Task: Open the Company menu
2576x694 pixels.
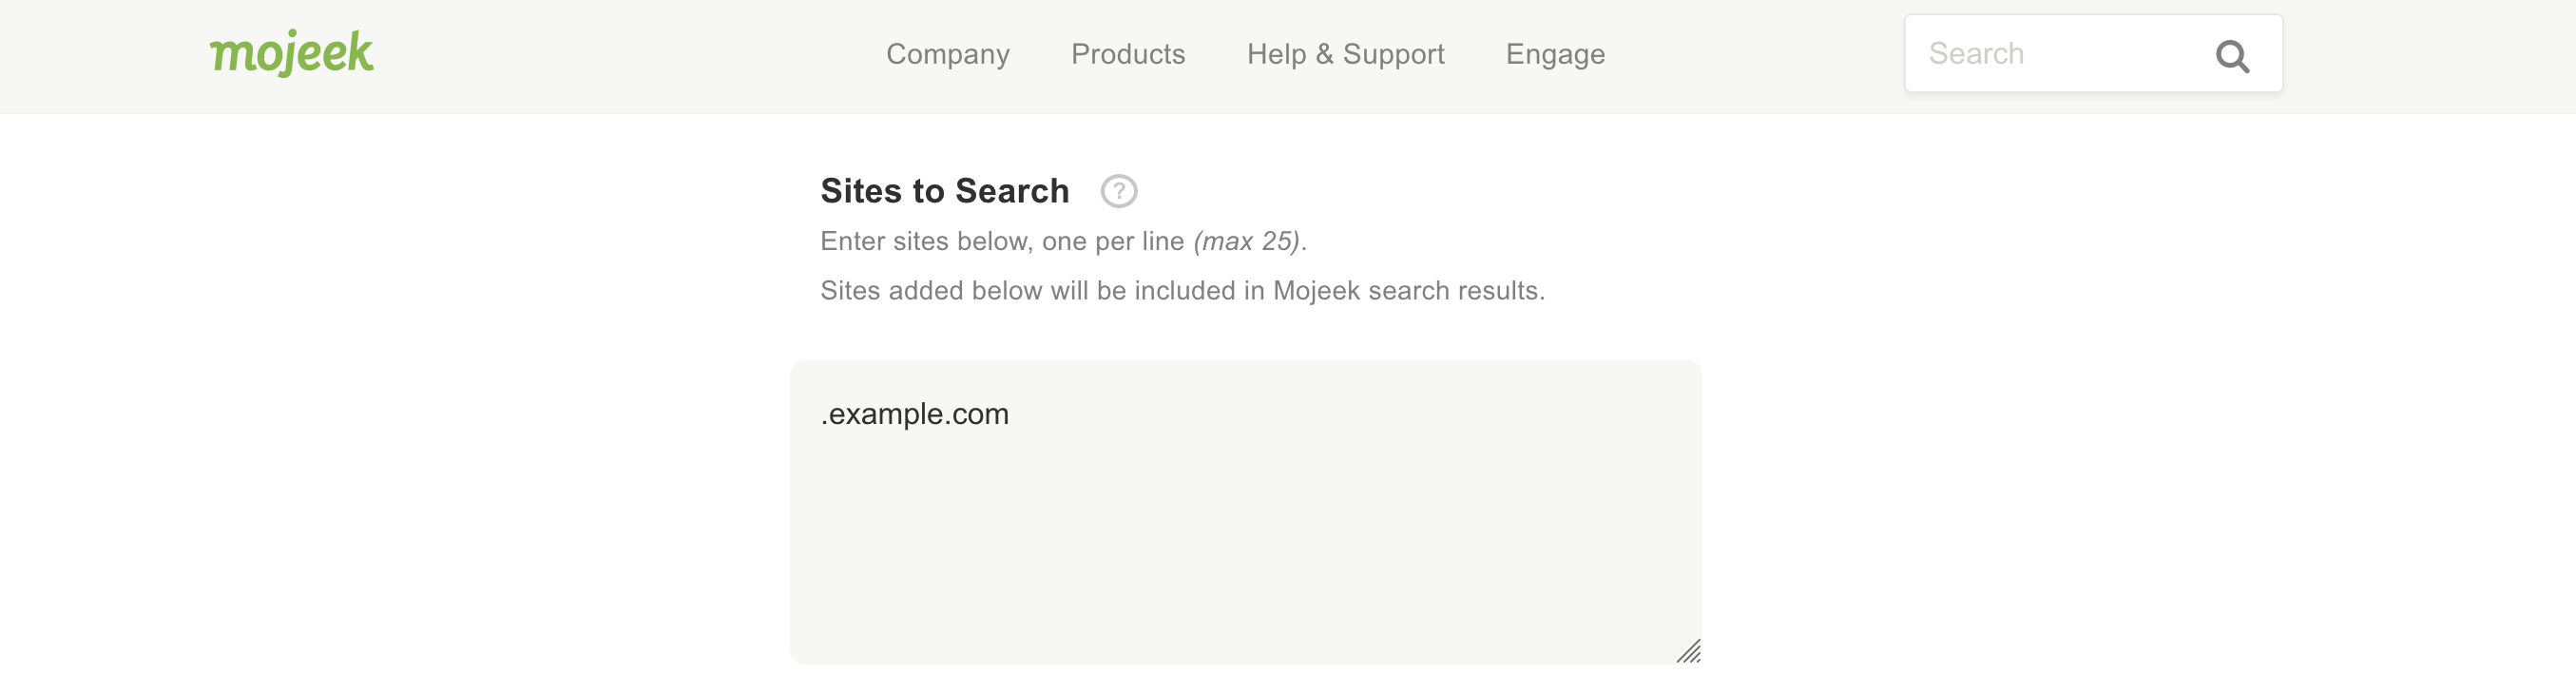Action: tap(947, 54)
